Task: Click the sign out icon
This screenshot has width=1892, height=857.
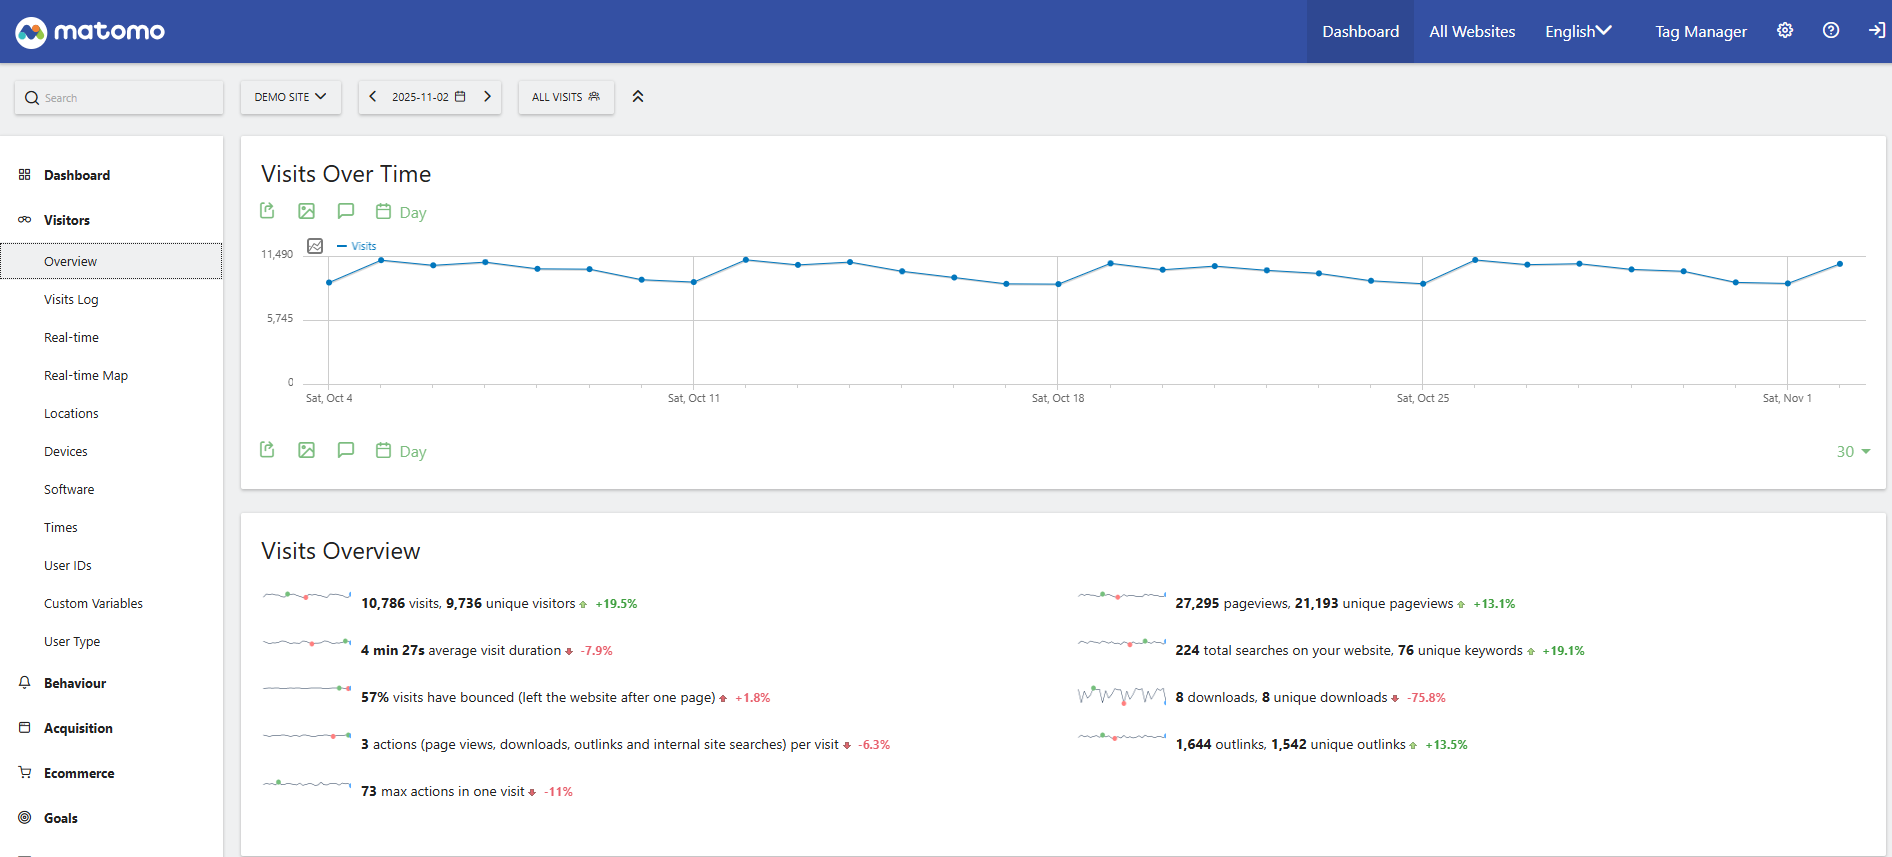Action: click(x=1876, y=31)
